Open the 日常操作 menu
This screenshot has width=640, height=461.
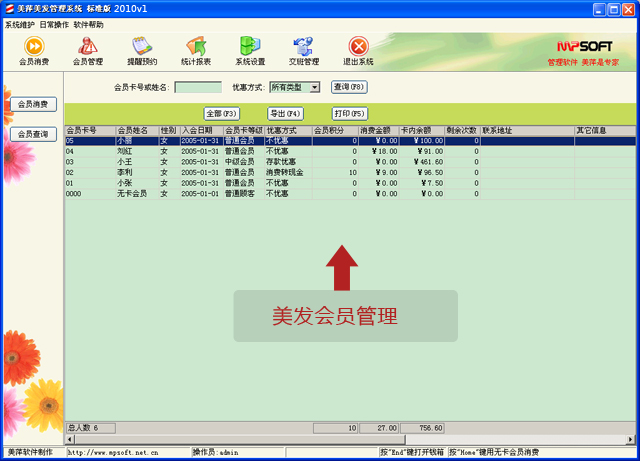click(x=54, y=24)
